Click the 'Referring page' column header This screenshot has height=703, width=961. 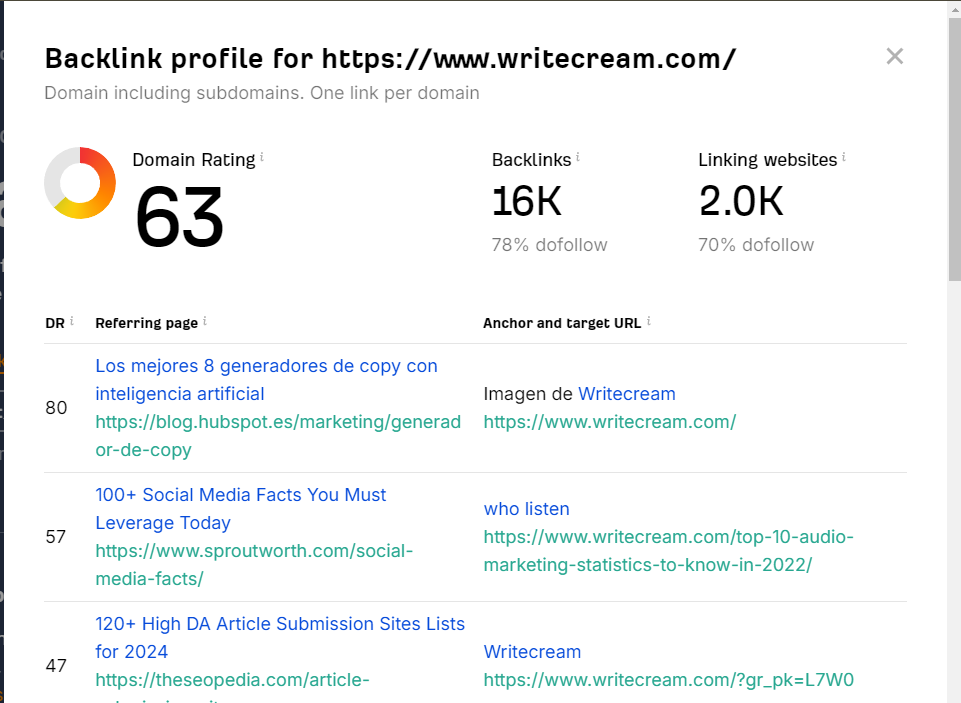[146, 323]
